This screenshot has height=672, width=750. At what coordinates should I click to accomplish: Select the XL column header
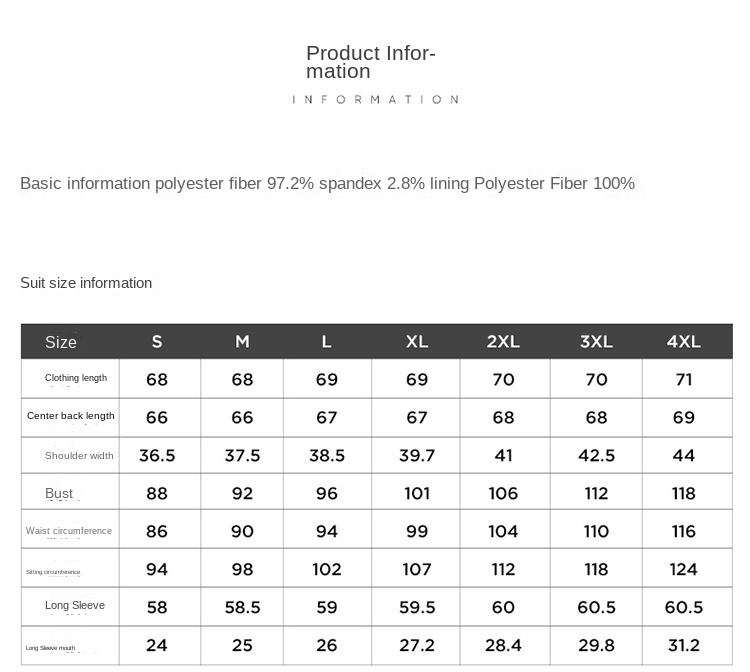417,342
